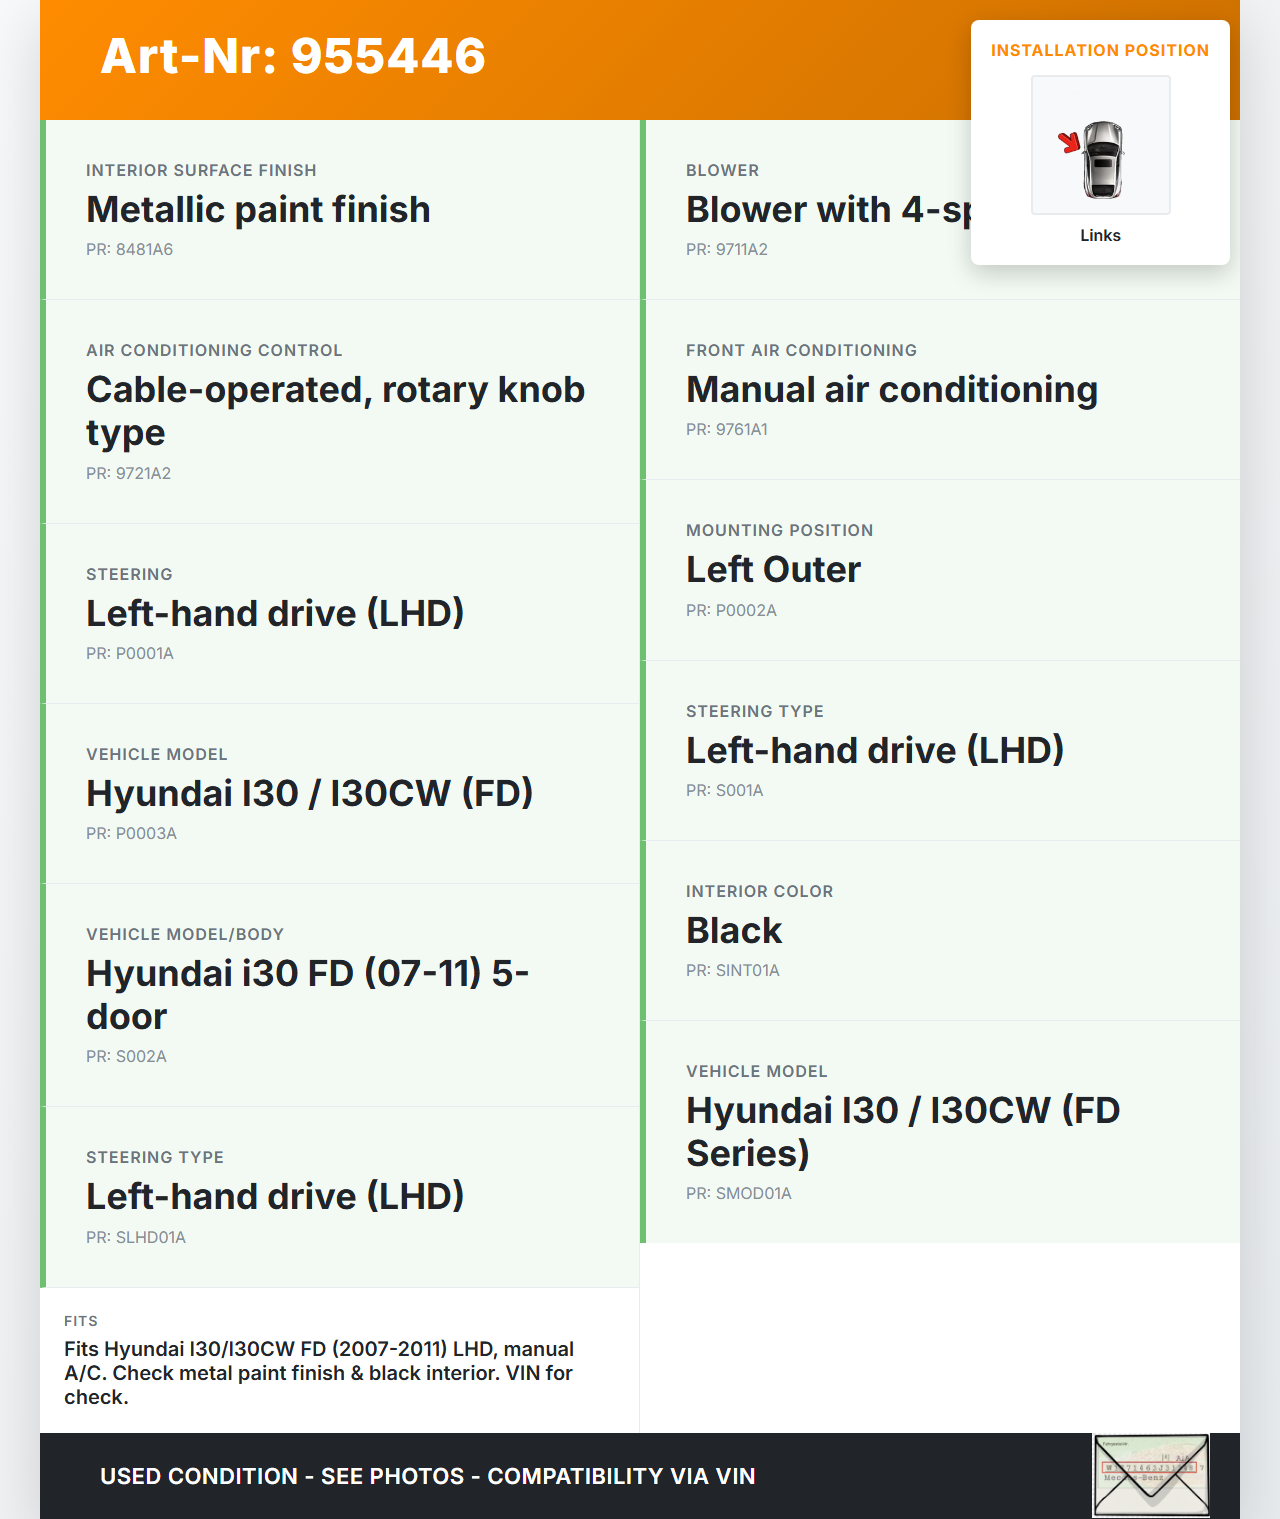Click the Fits compatibility description text
The width and height of the screenshot is (1280, 1519).
point(318,1373)
